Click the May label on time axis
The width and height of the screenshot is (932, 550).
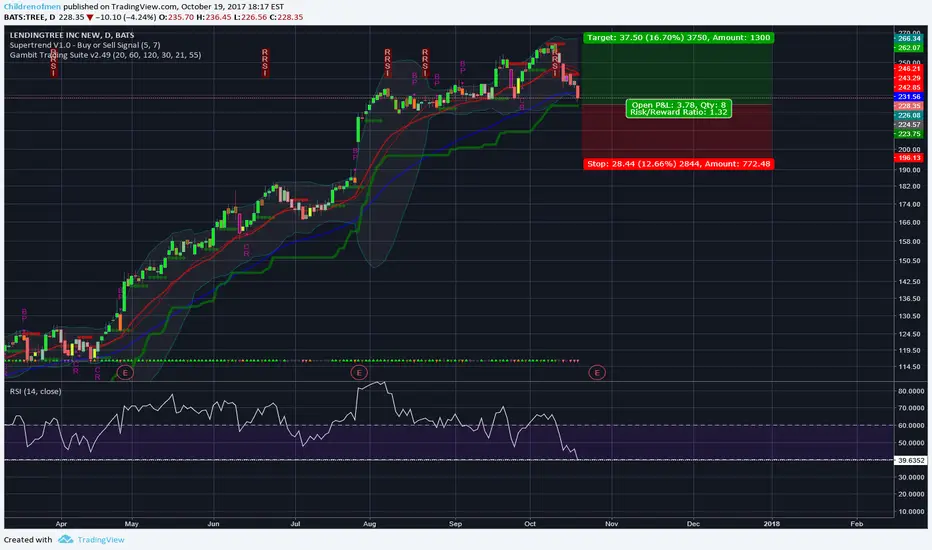pos(131,524)
